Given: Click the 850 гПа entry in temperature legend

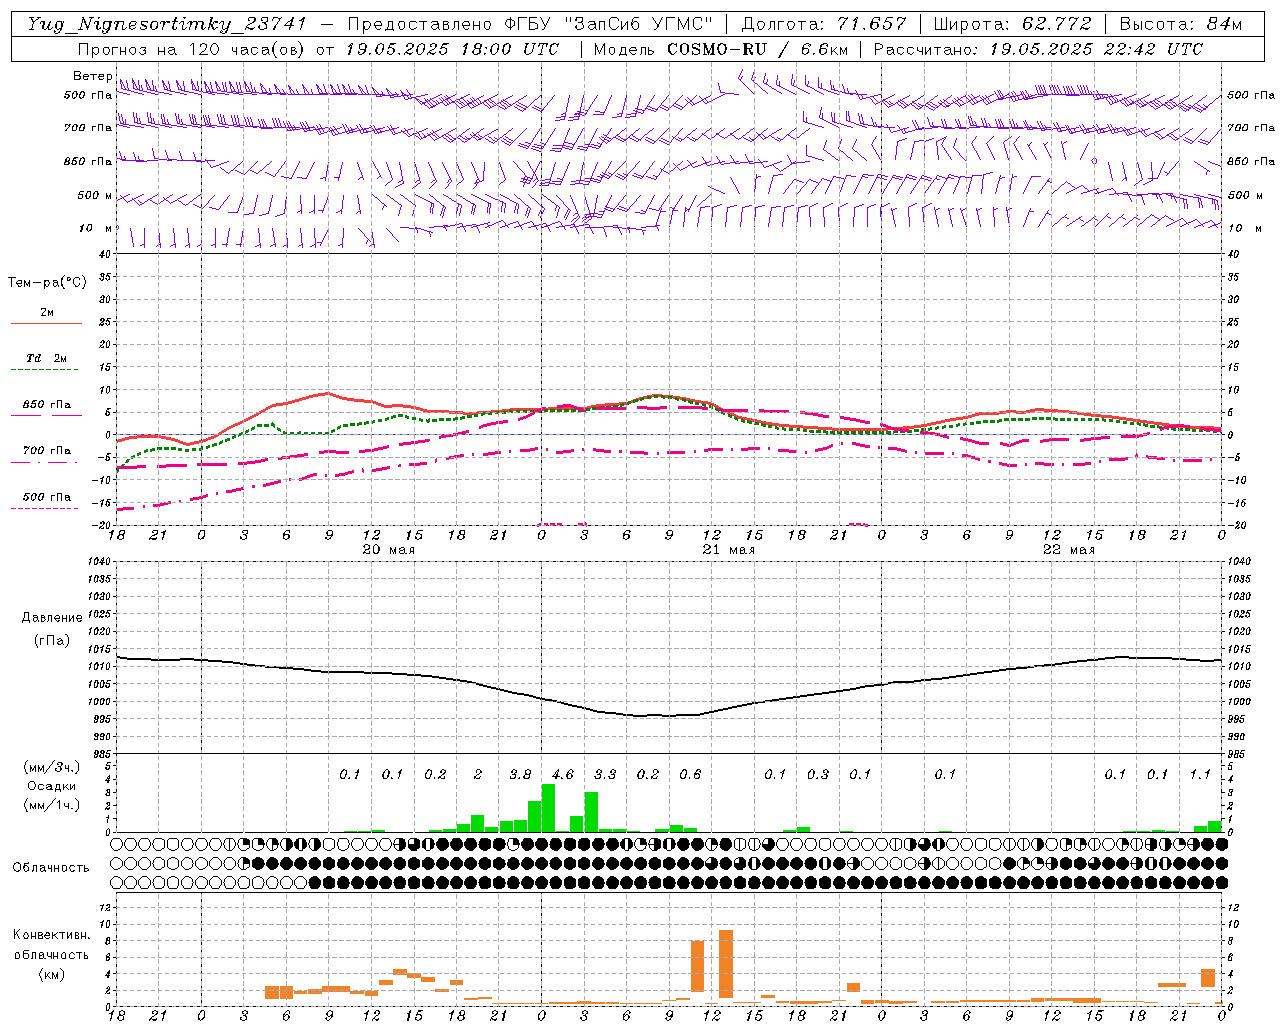Looking at the screenshot, I should point(47,405).
